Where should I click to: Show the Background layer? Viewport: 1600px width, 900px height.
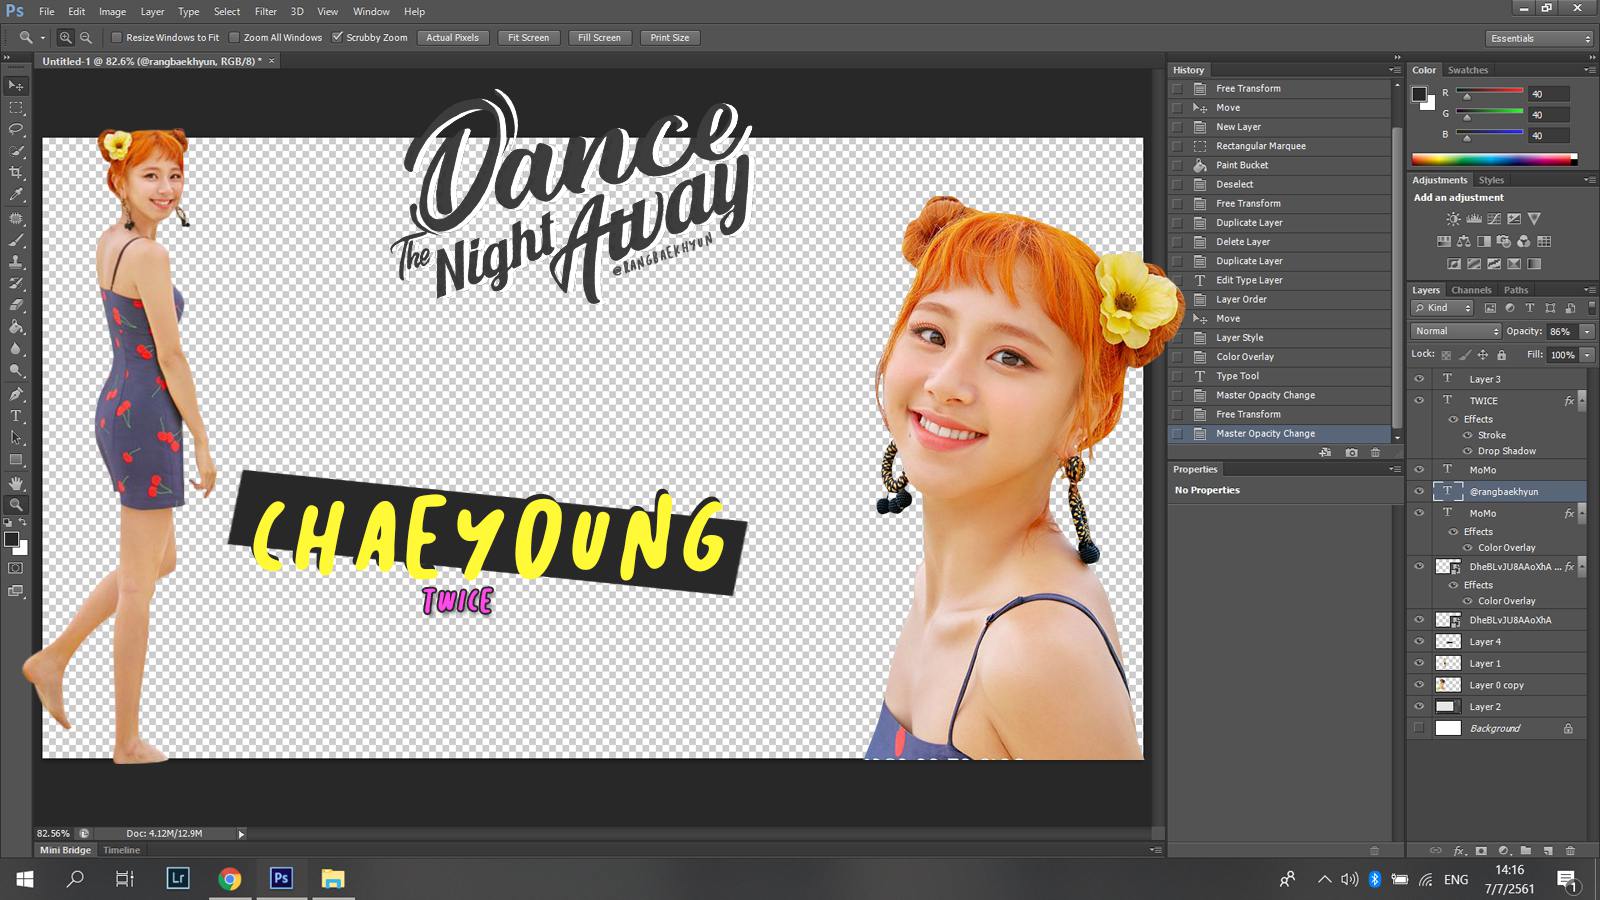point(1418,728)
